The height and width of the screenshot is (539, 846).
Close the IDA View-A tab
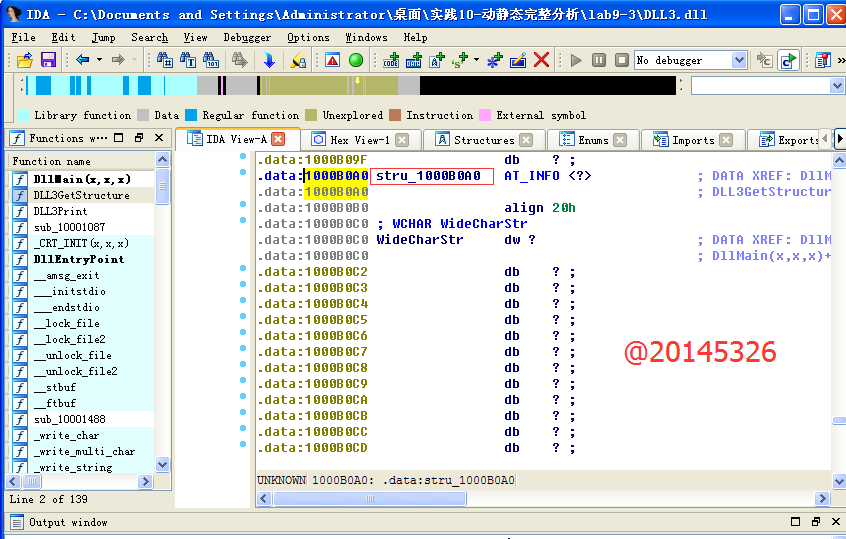(x=279, y=139)
